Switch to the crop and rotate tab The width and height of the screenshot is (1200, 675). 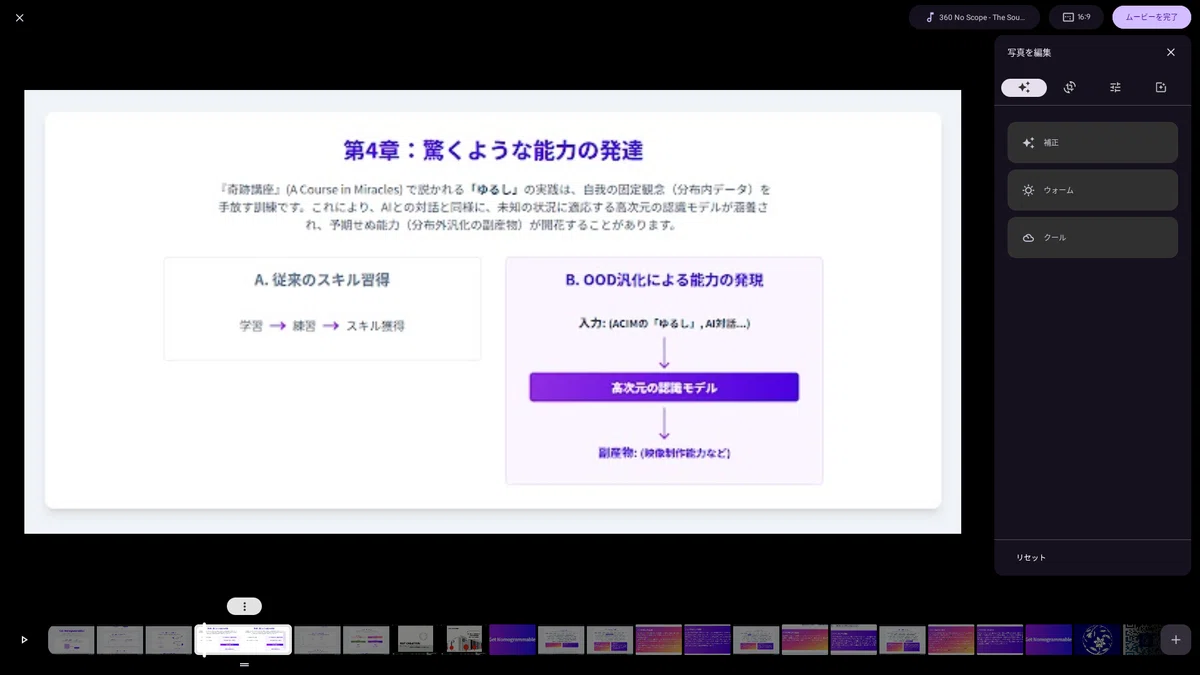coord(1069,88)
